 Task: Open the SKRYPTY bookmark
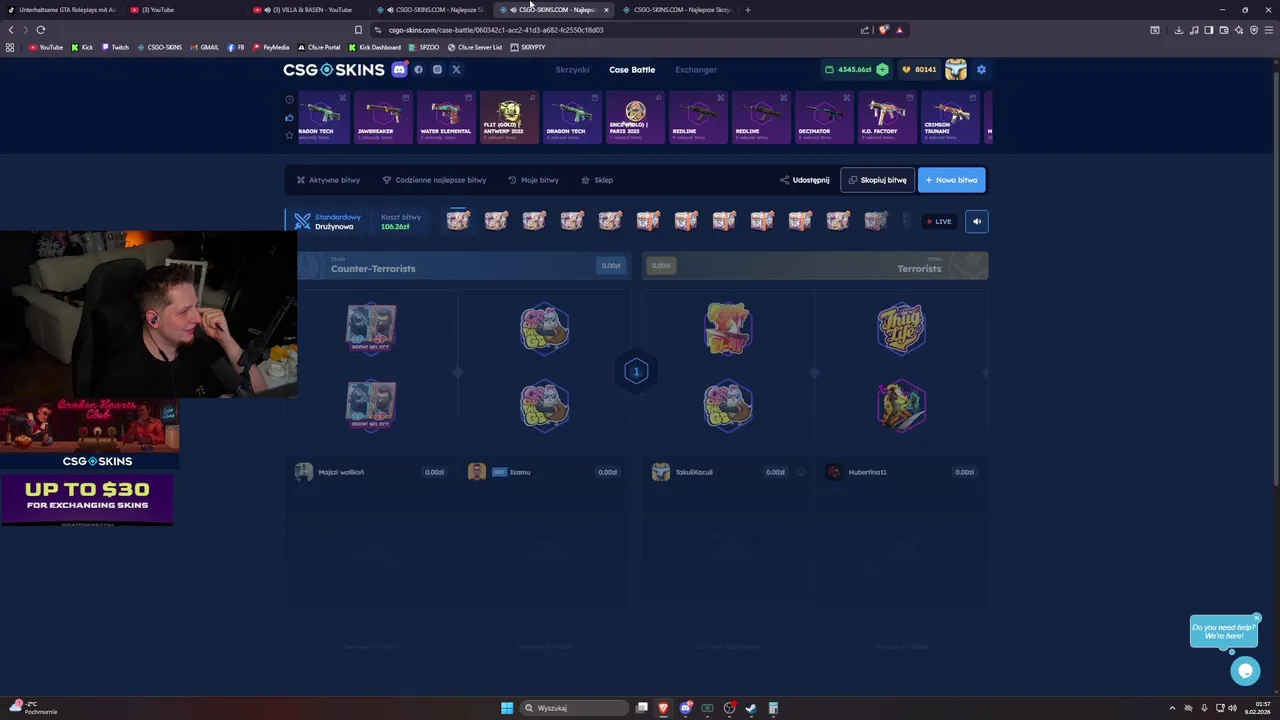pyautogui.click(x=528, y=47)
